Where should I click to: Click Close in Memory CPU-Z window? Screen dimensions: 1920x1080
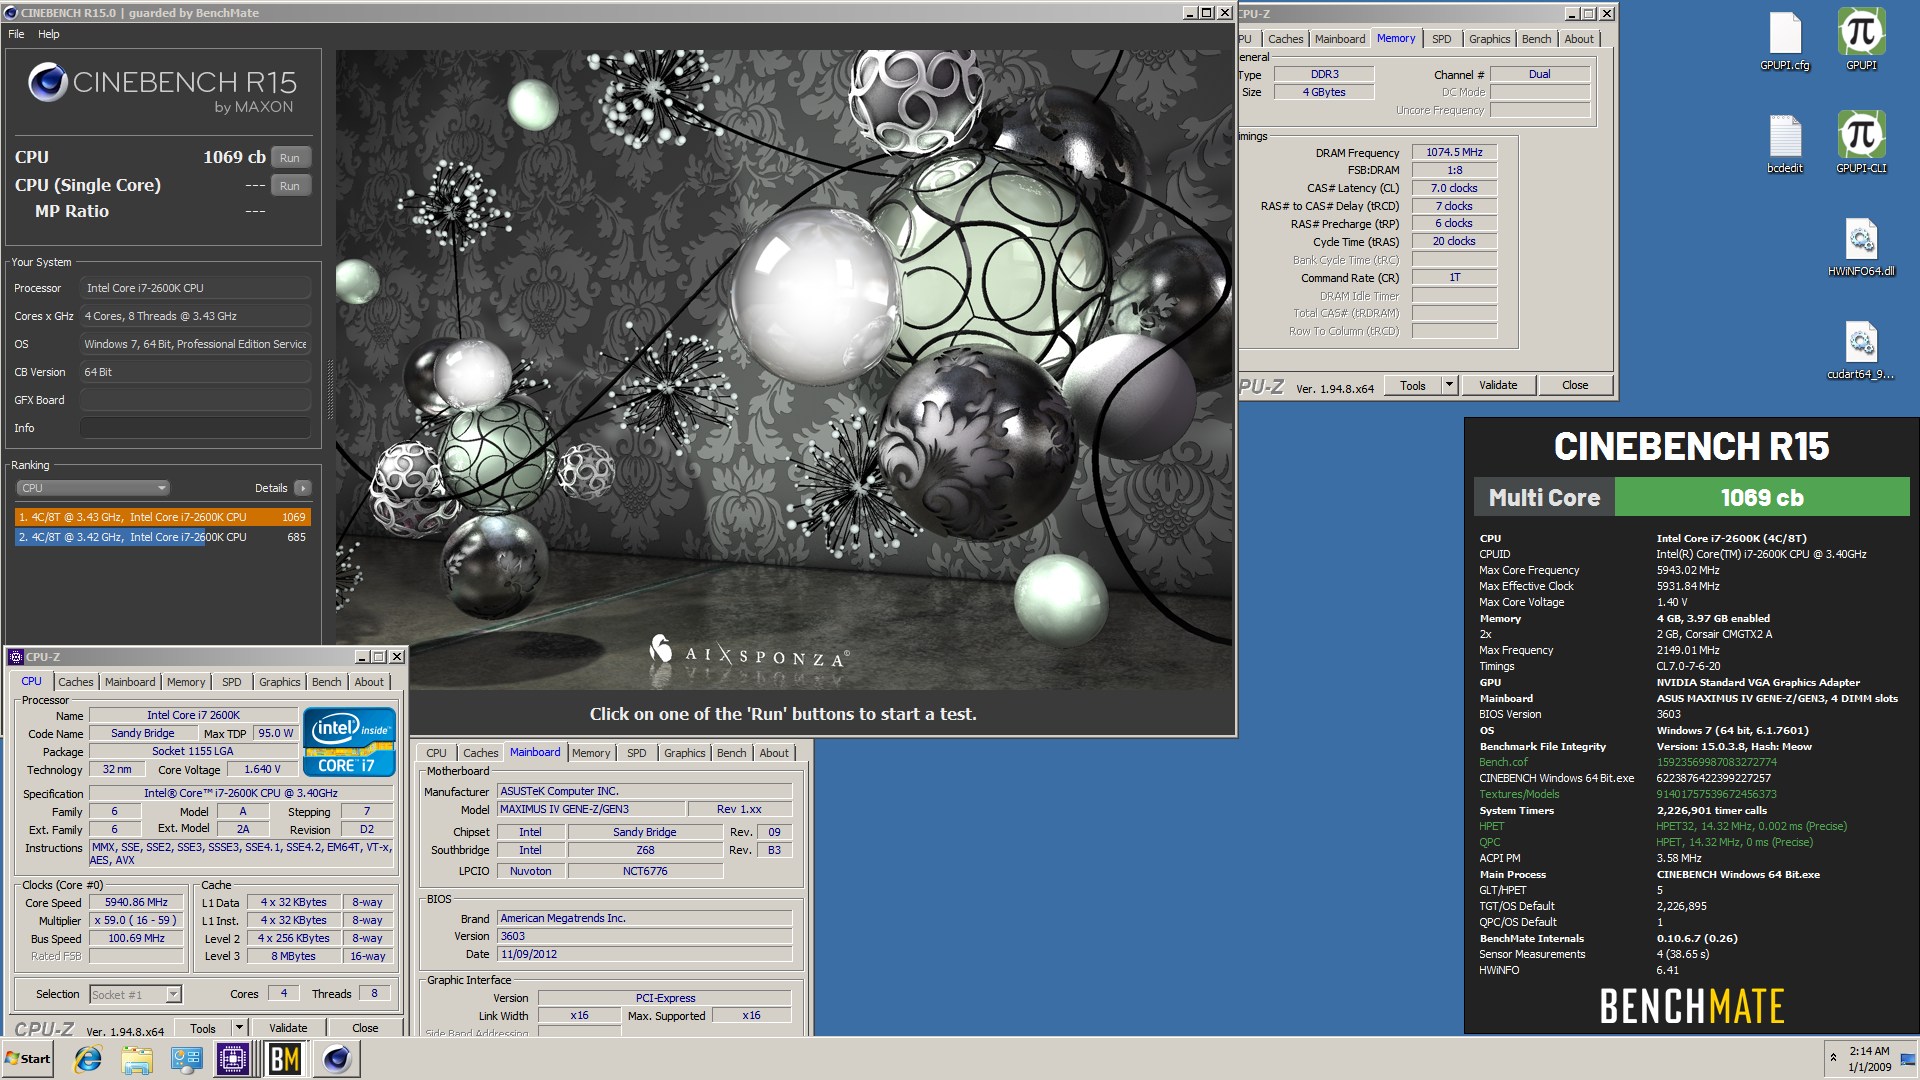1575,385
